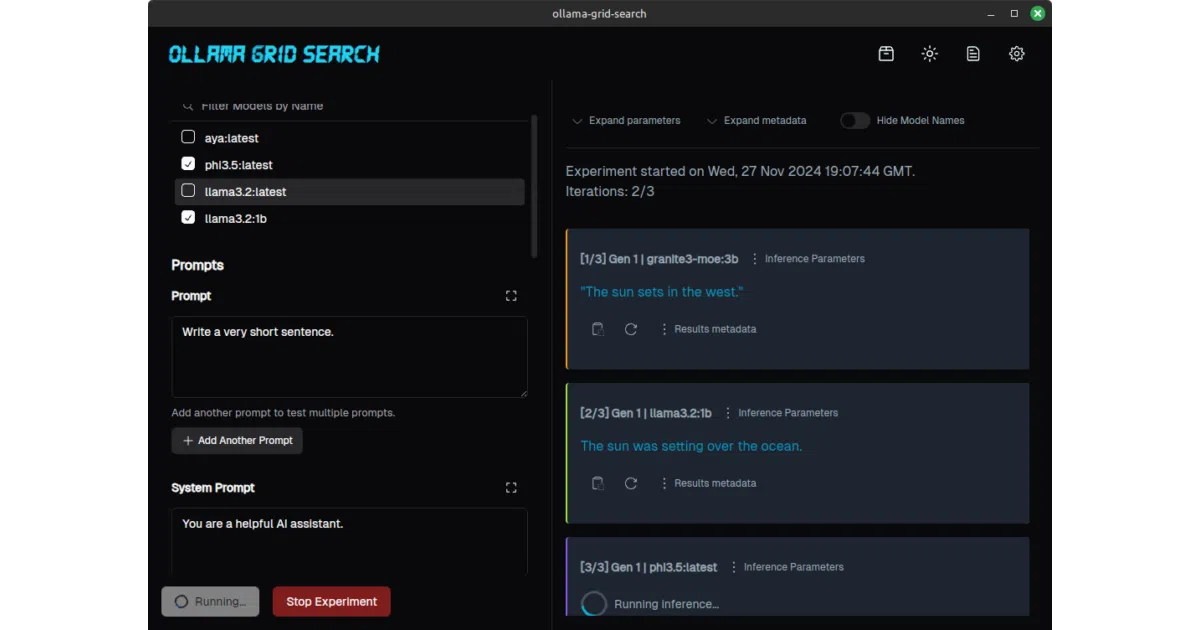This screenshot has height=630, width=1200.
Task: Click the Running... status button
Action: [x=210, y=602]
